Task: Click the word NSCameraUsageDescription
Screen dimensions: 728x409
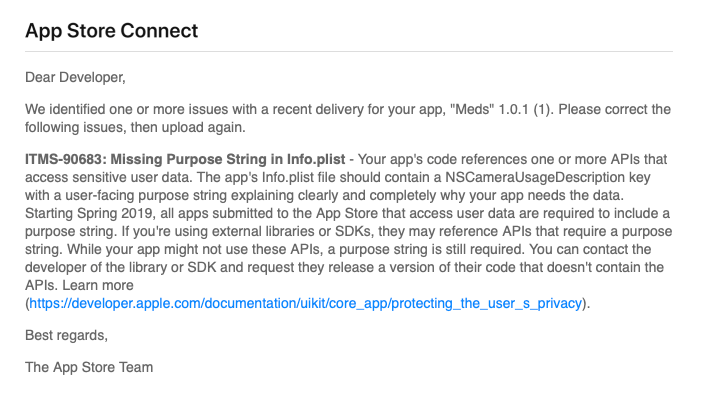Action: [x=535, y=177]
